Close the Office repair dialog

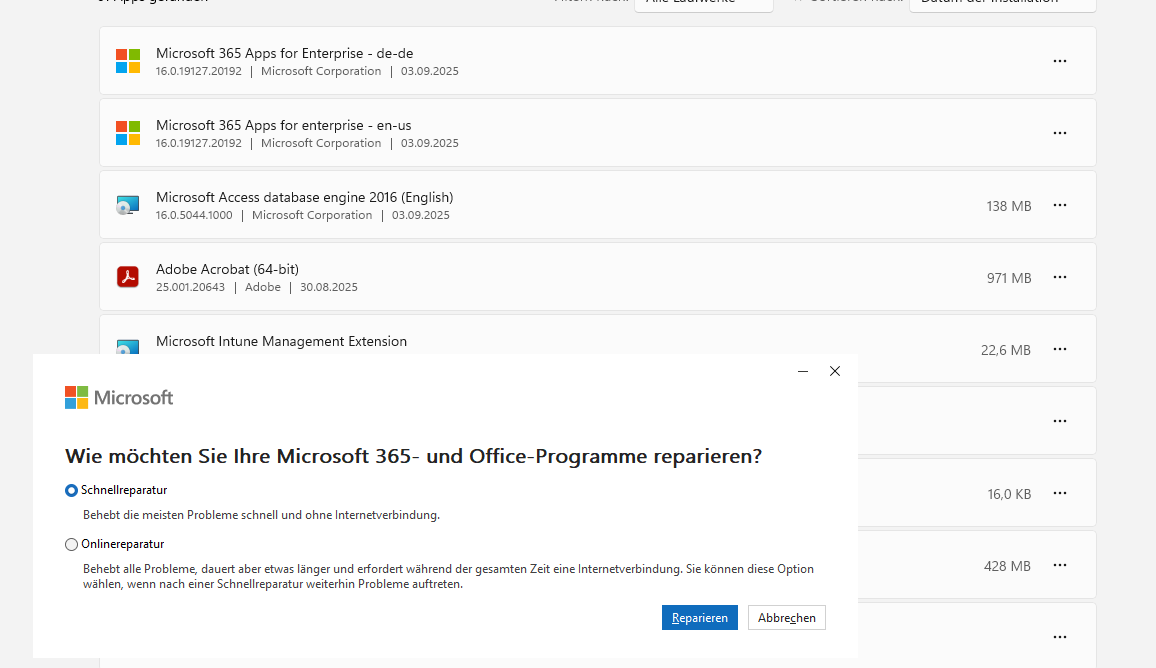tap(835, 371)
